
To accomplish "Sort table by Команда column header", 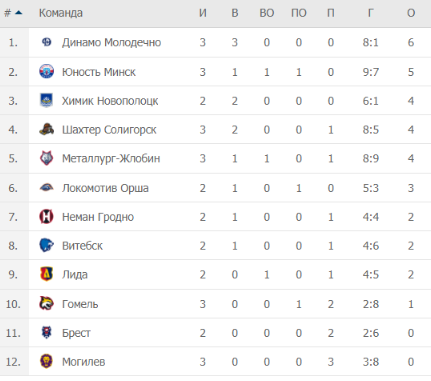I will tap(61, 13).
